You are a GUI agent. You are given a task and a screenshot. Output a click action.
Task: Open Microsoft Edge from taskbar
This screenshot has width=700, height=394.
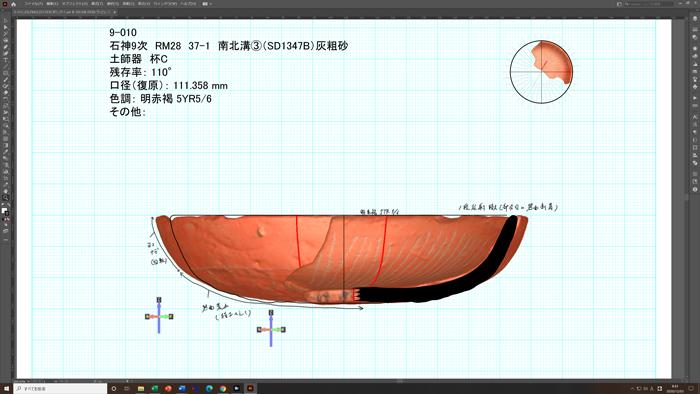pos(209,389)
